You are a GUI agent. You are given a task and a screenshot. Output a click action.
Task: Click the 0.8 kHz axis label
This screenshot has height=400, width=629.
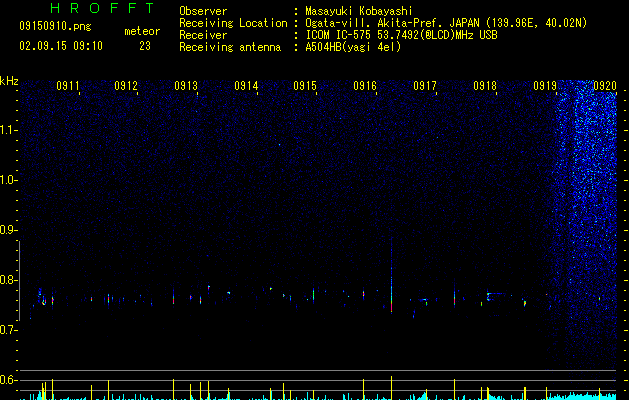tap(9, 280)
